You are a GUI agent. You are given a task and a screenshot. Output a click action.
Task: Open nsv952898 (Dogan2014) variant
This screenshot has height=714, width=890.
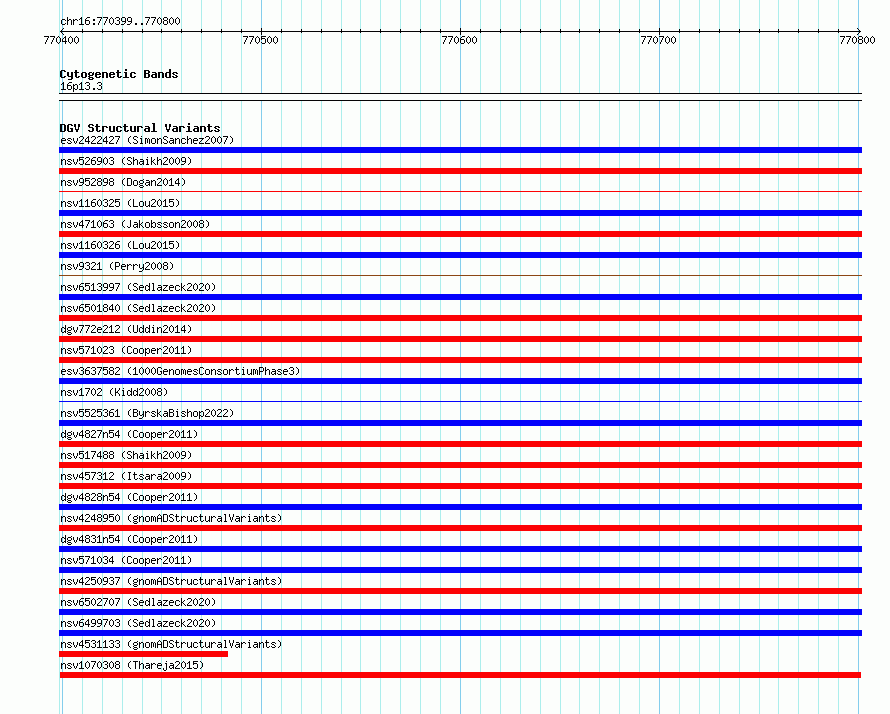(x=123, y=182)
